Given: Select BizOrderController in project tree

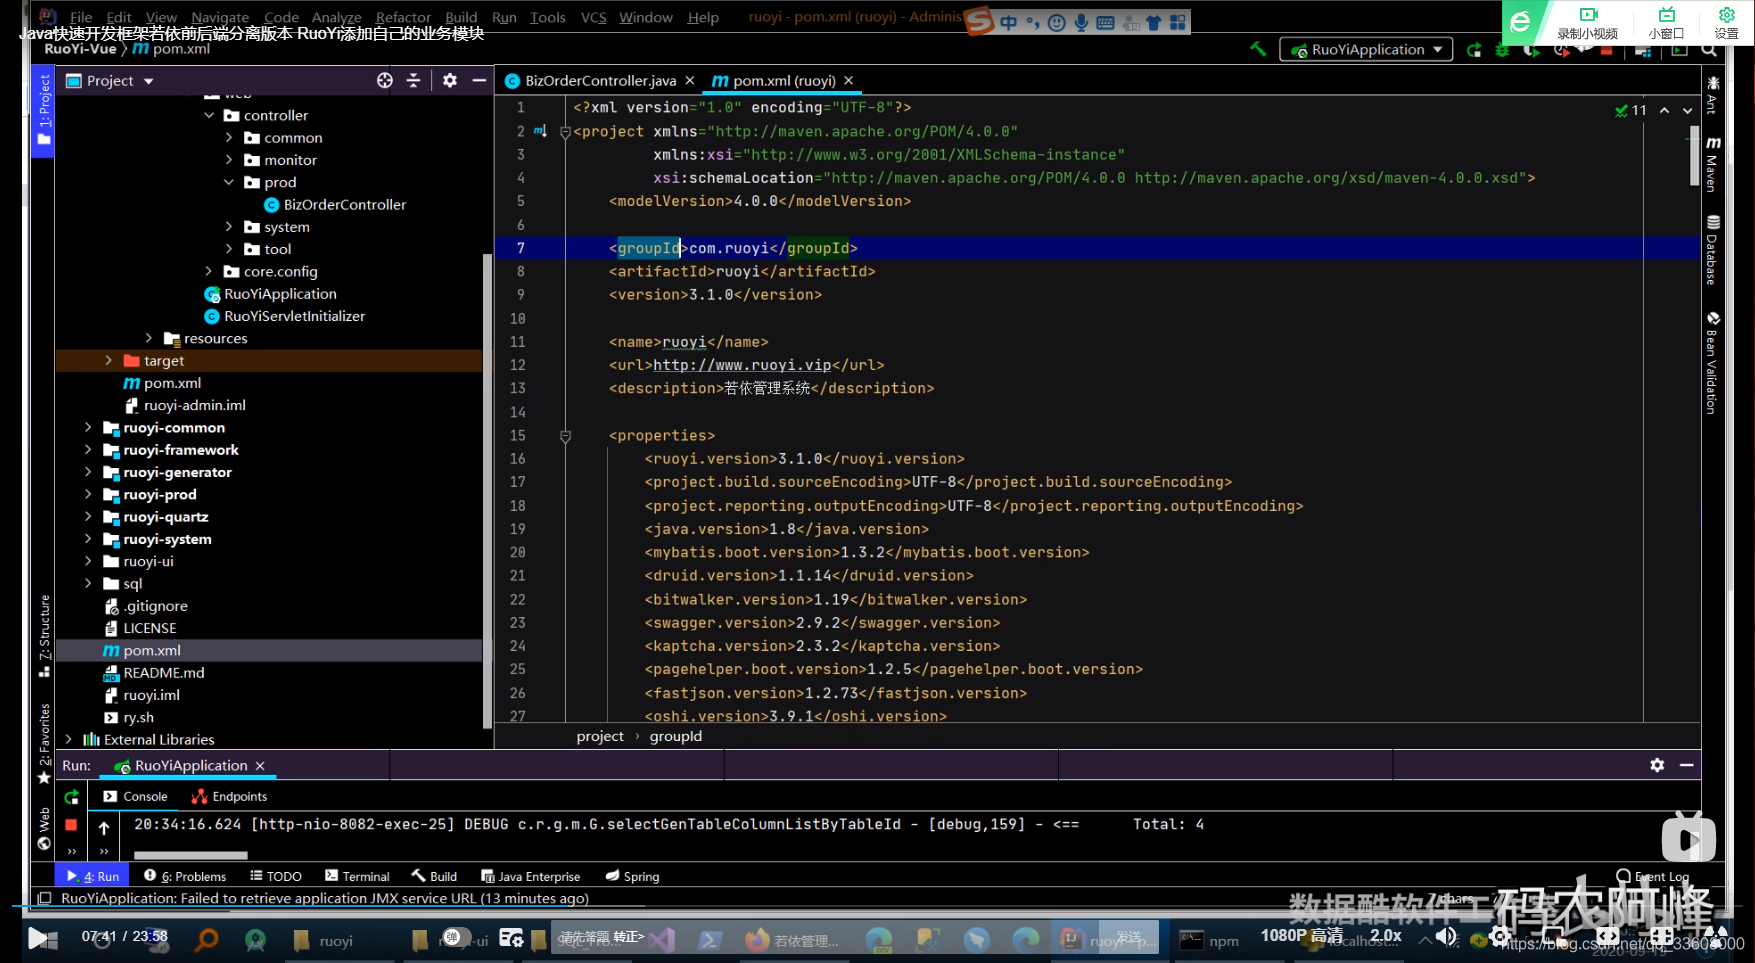Looking at the screenshot, I should [335, 204].
